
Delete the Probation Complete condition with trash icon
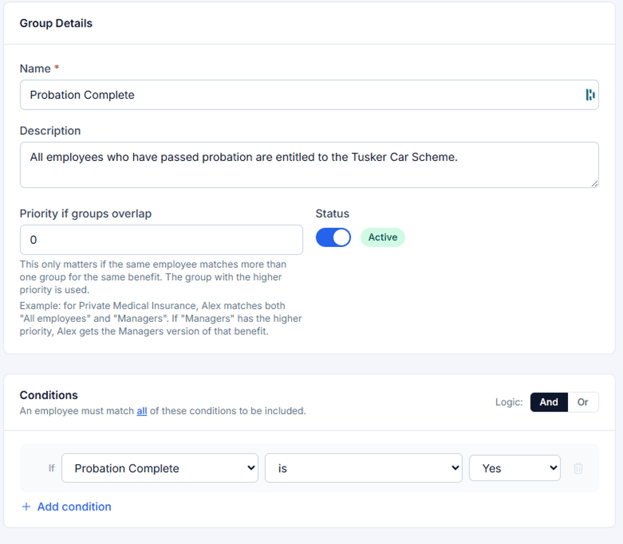tap(578, 468)
